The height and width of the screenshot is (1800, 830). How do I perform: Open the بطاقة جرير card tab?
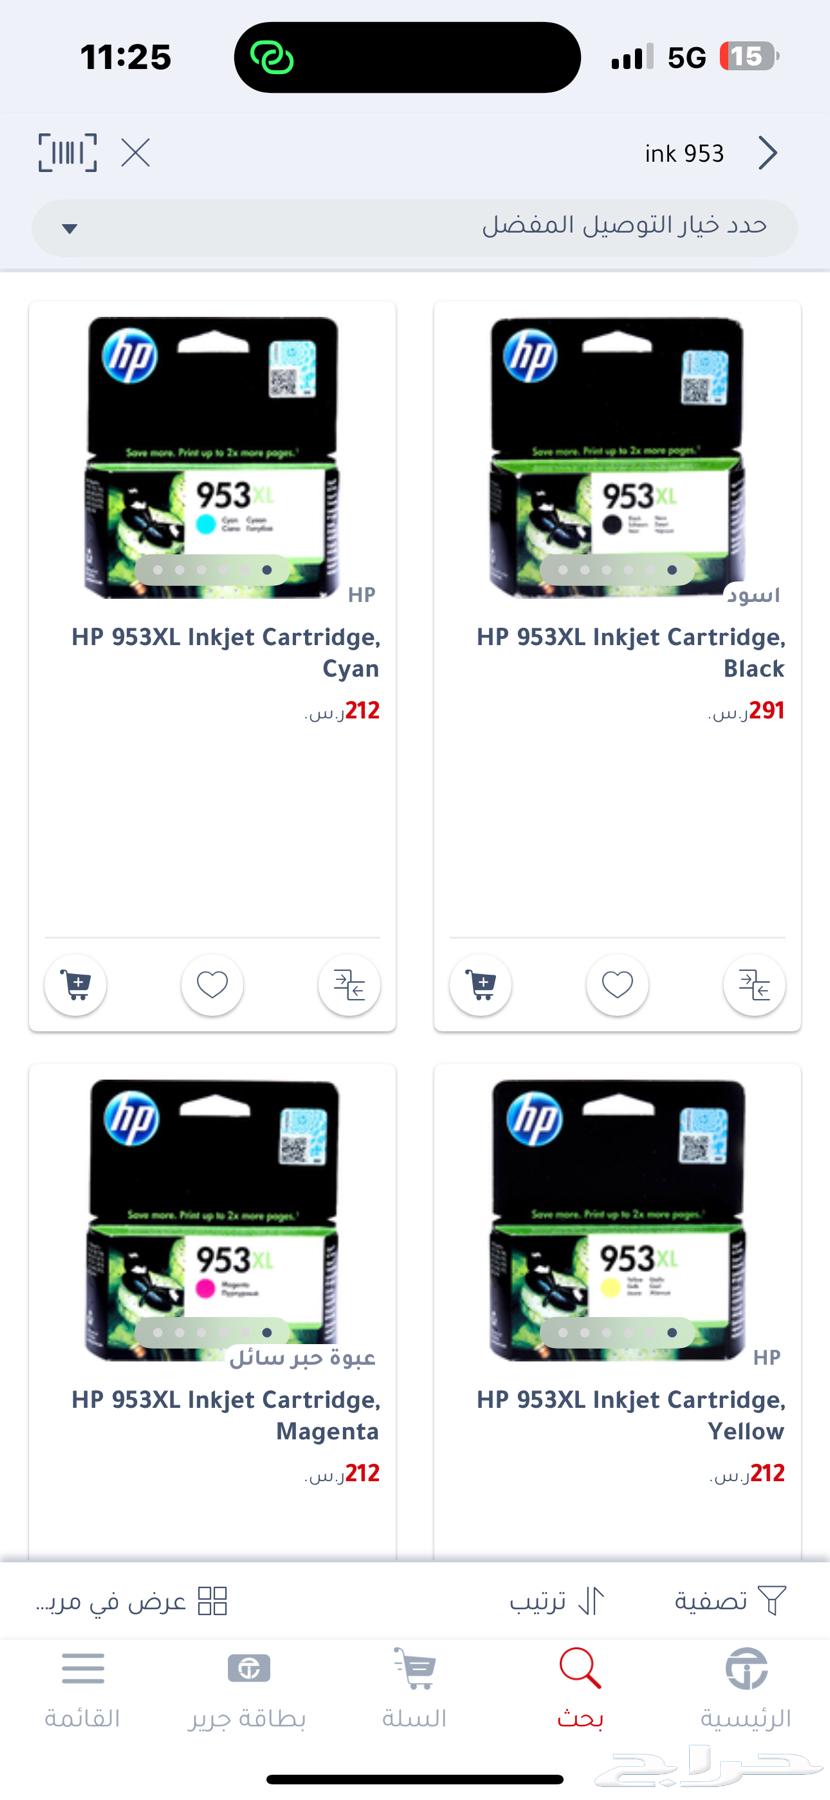tap(248, 1689)
